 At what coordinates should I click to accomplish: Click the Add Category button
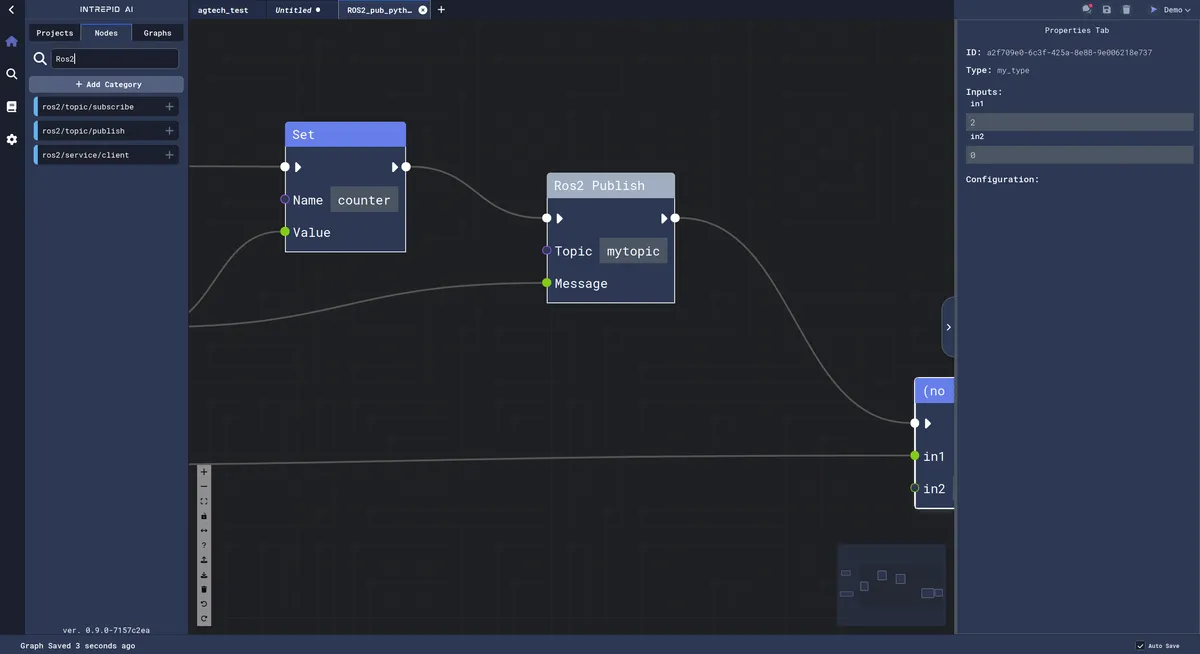(x=106, y=84)
